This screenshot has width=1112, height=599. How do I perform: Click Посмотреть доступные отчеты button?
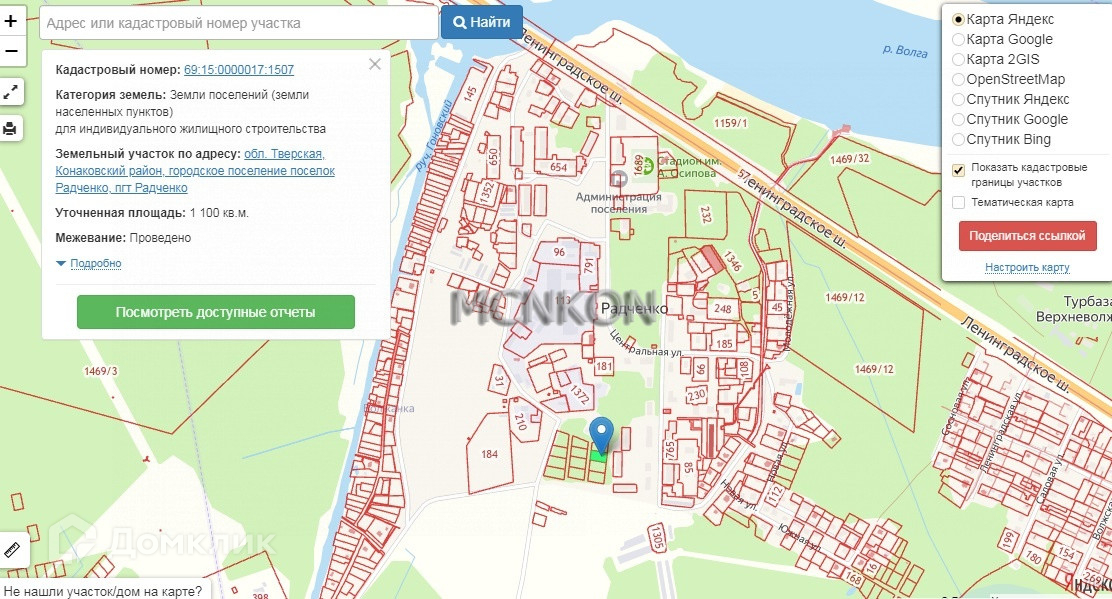point(216,312)
